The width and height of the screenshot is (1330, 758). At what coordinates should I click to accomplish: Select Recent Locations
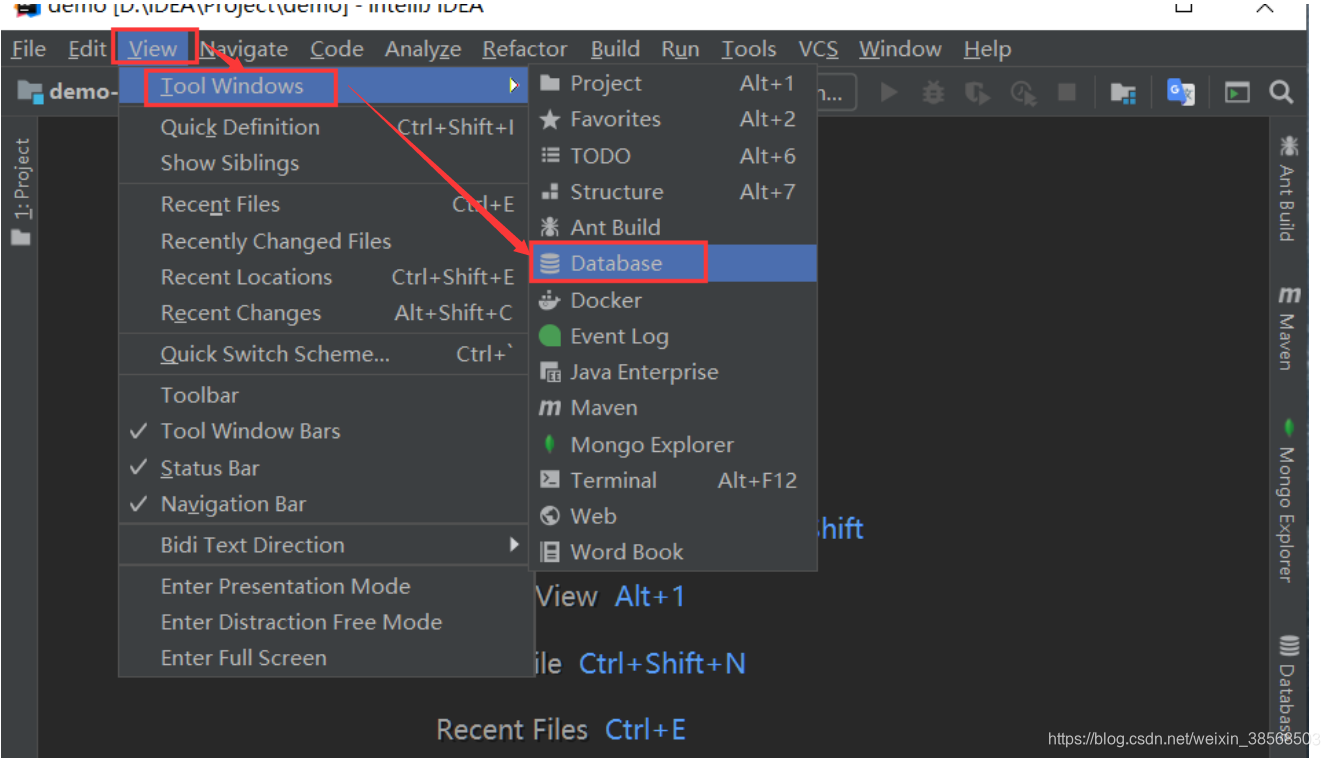tap(324, 278)
